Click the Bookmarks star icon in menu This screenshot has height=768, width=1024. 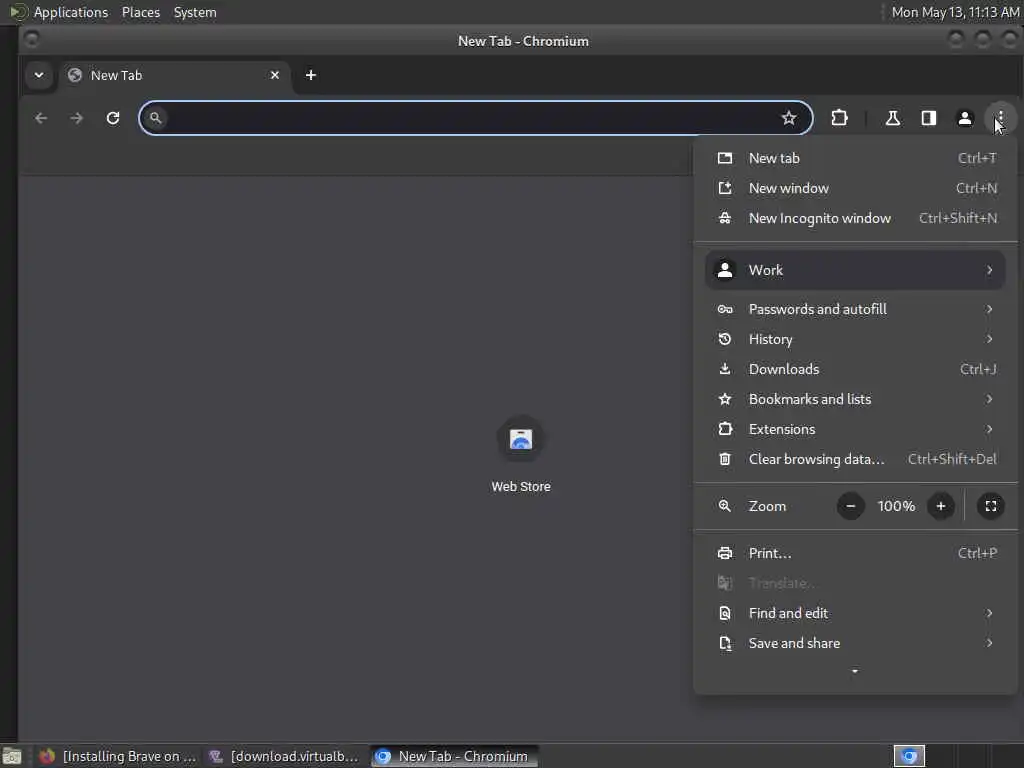click(x=725, y=400)
